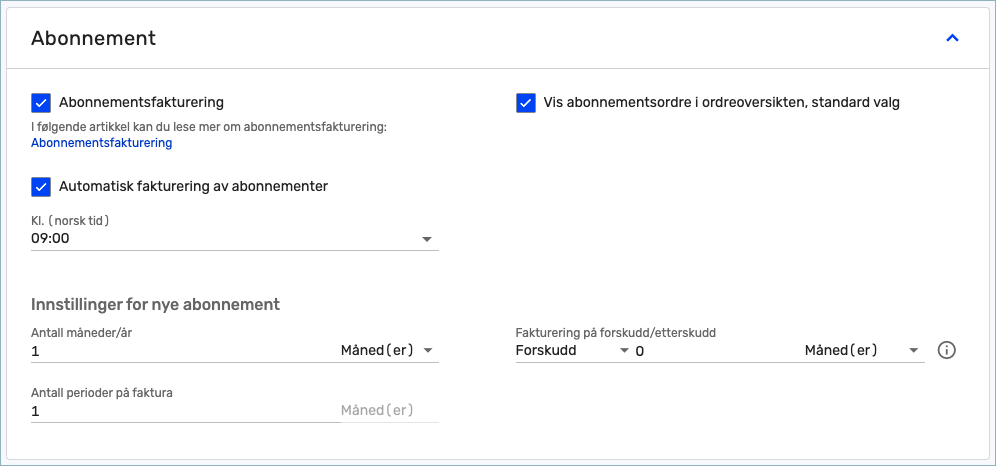Viewport: 996px width, 466px height.
Task: Open the Kl. (norsk tid) dropdown arrow
Action: (427, 239)
